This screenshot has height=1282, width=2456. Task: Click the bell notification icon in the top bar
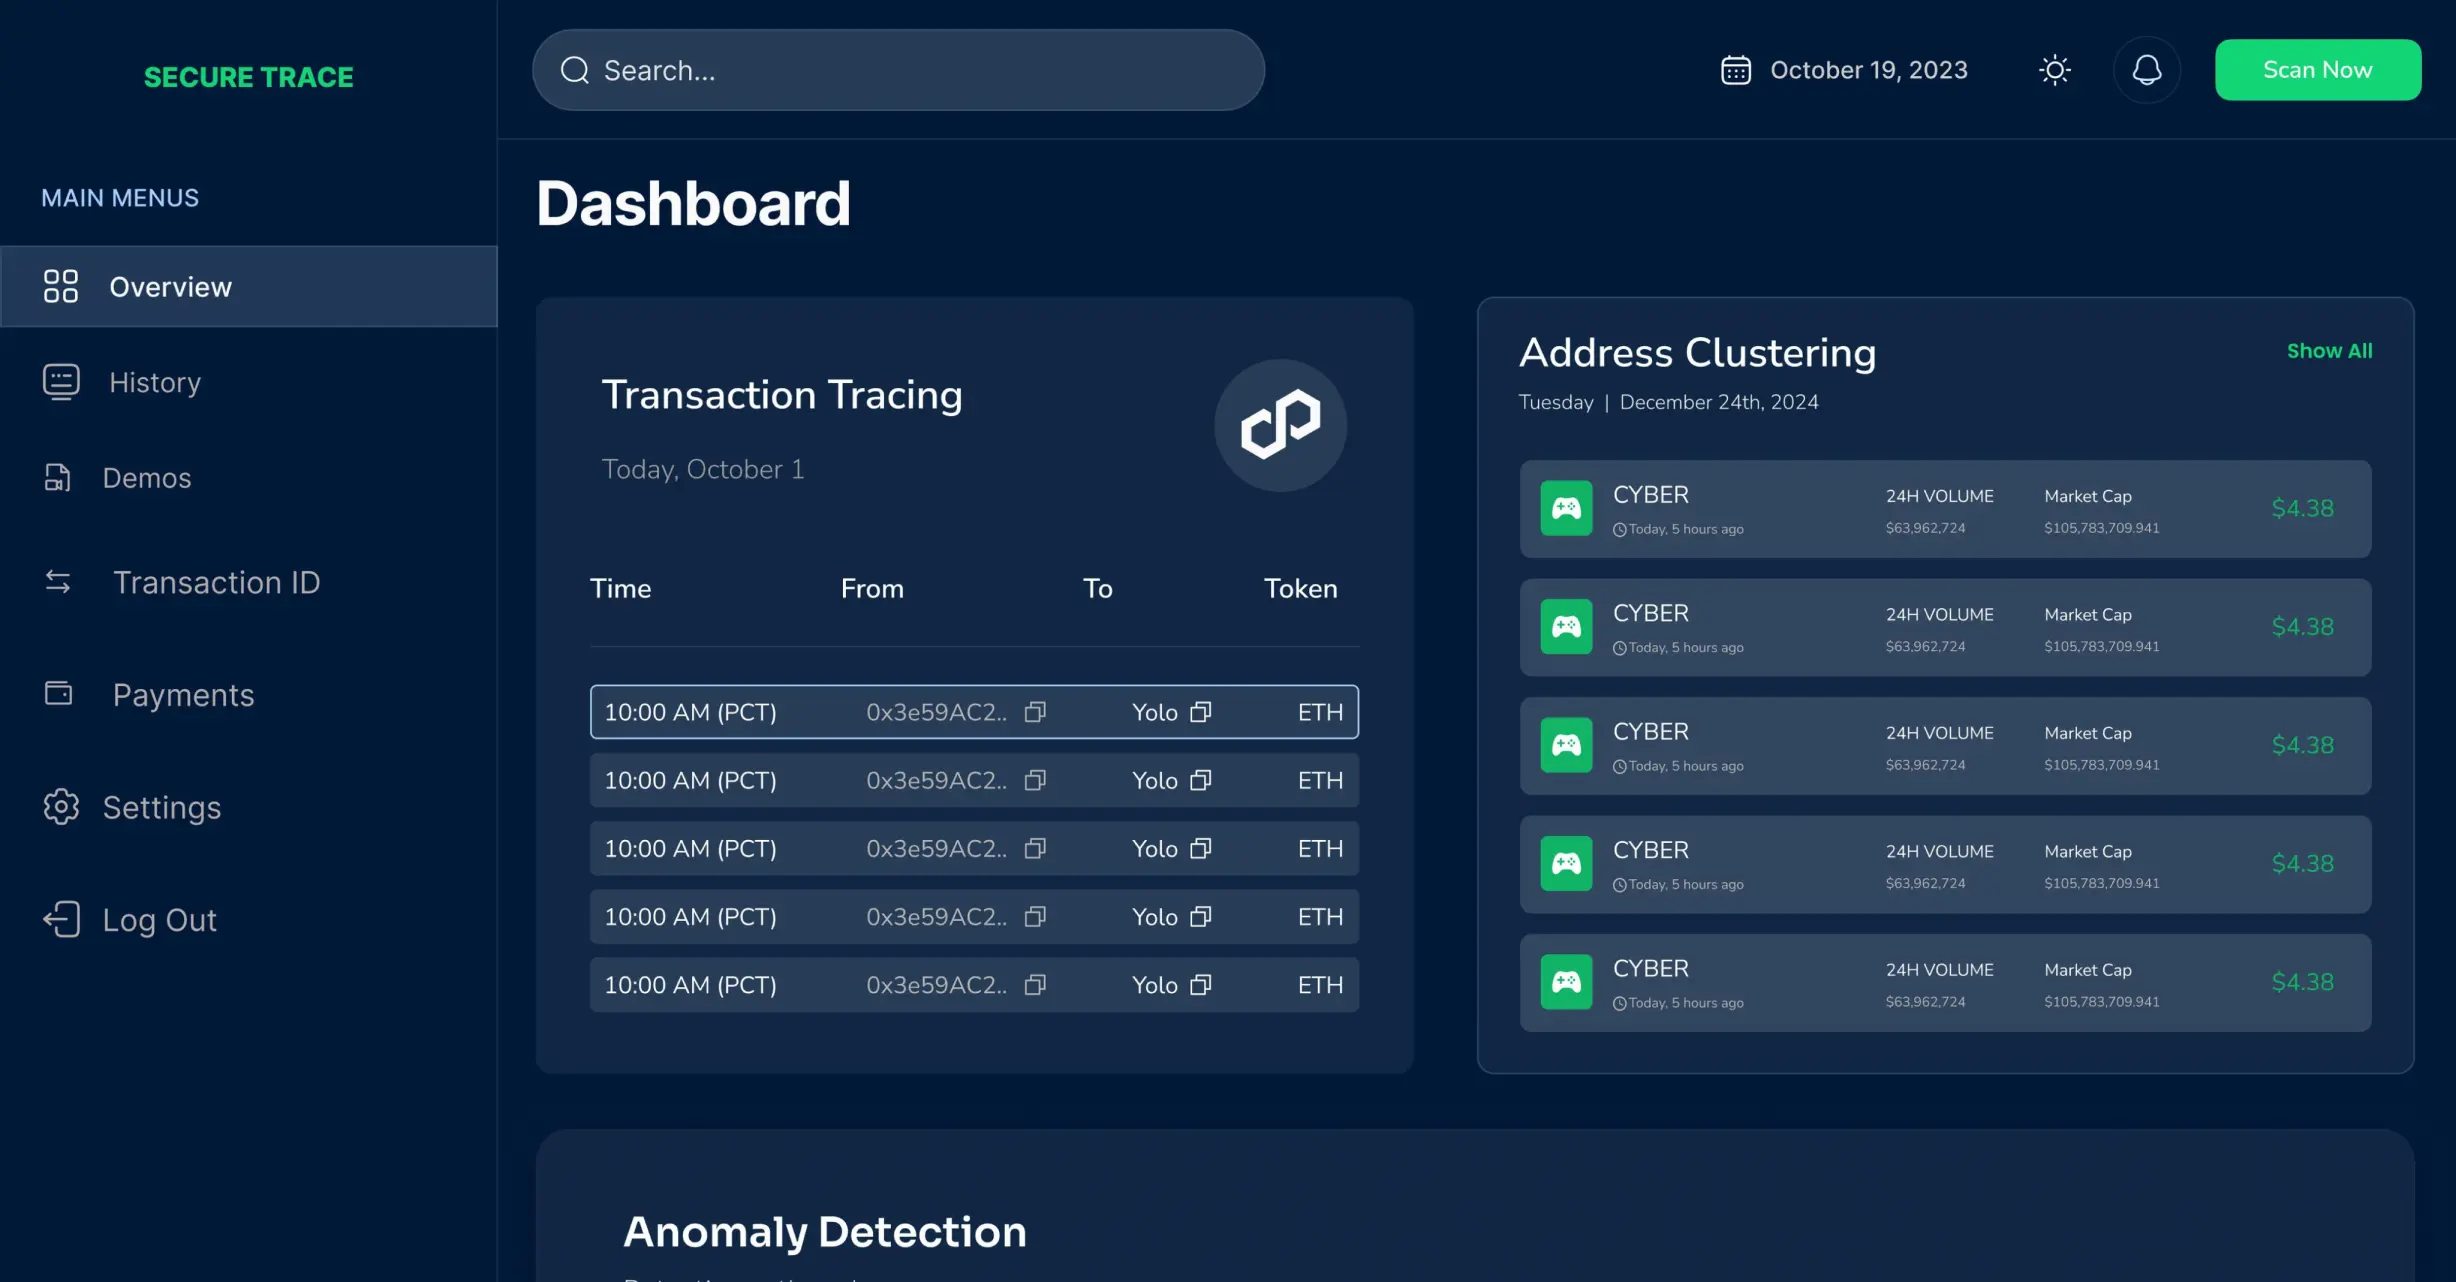(2146, 68)
